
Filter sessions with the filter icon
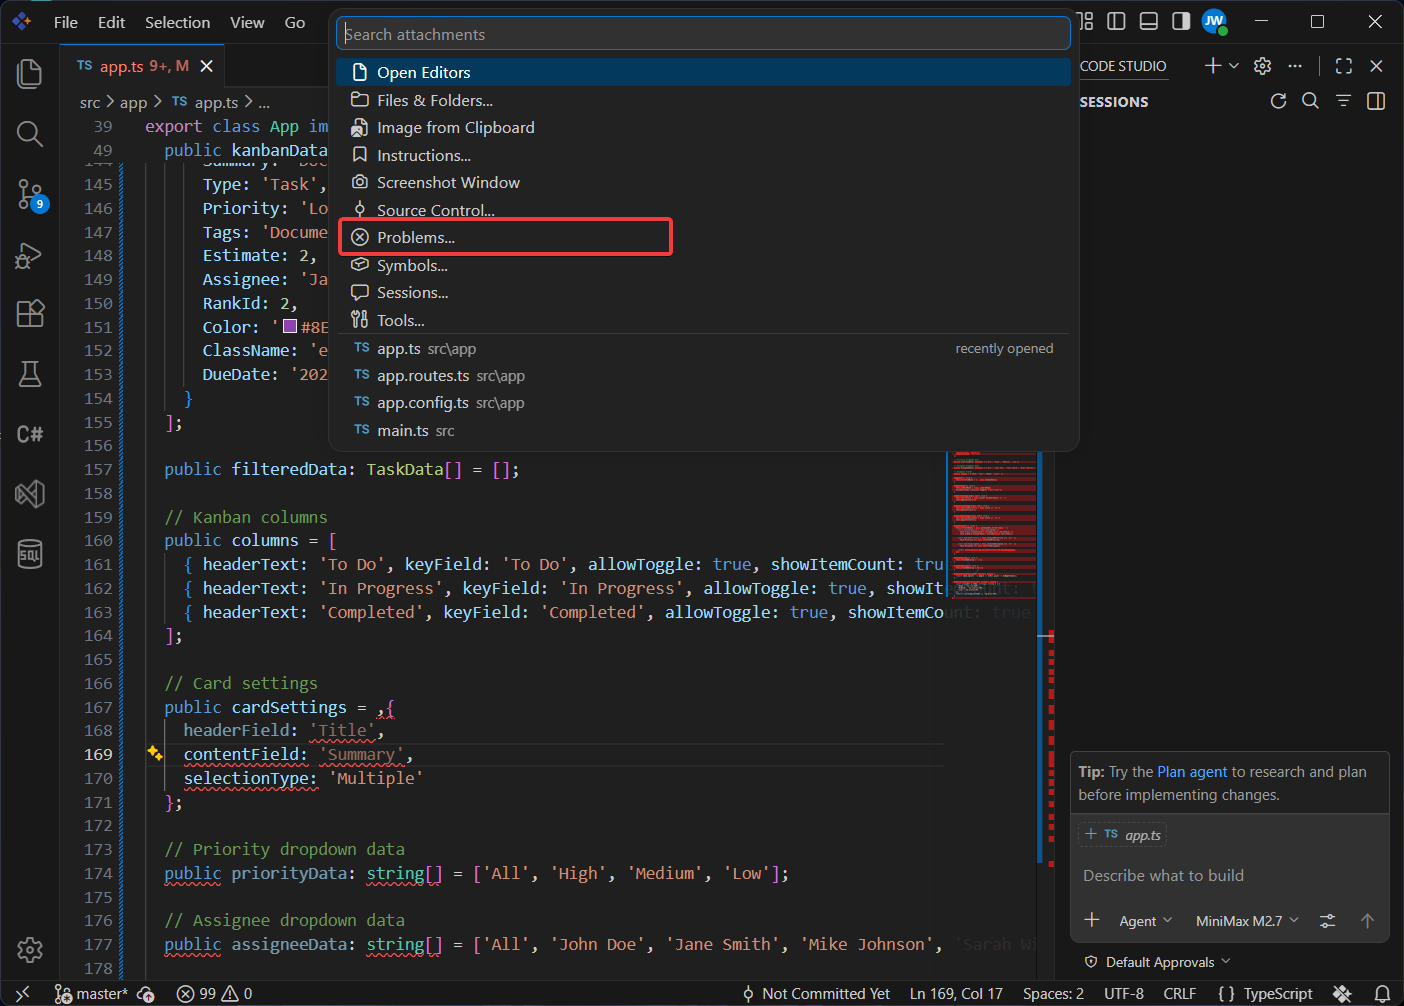coord(1343,101)
